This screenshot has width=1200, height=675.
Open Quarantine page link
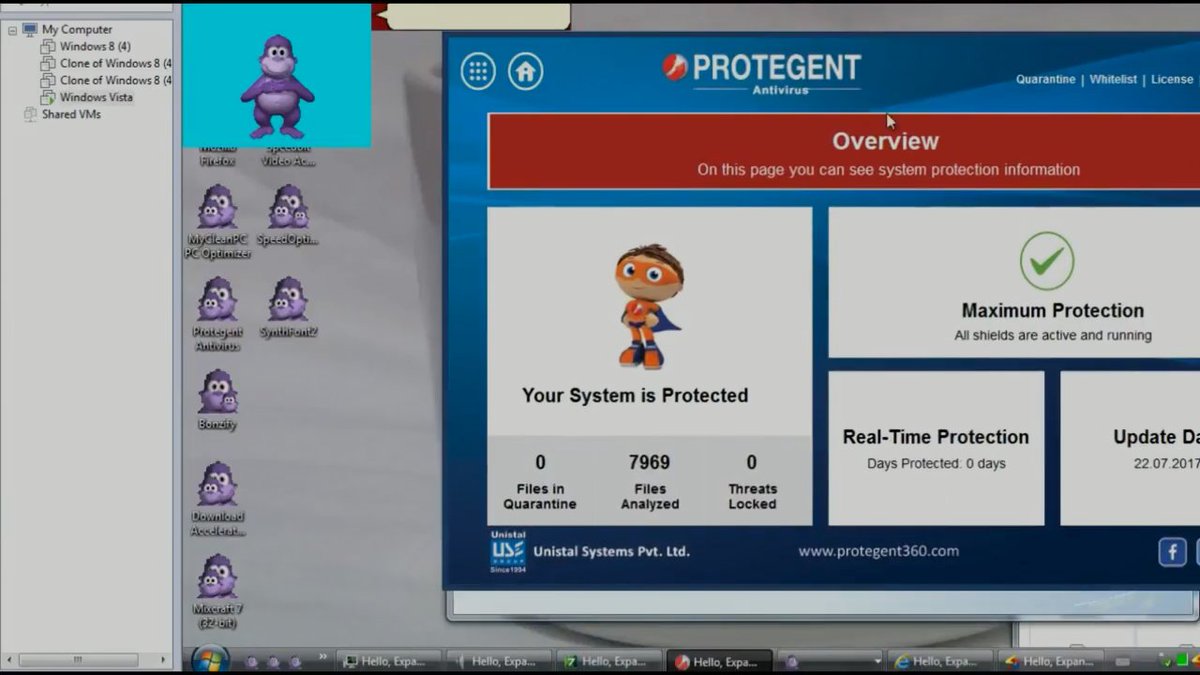[1046, 79]
